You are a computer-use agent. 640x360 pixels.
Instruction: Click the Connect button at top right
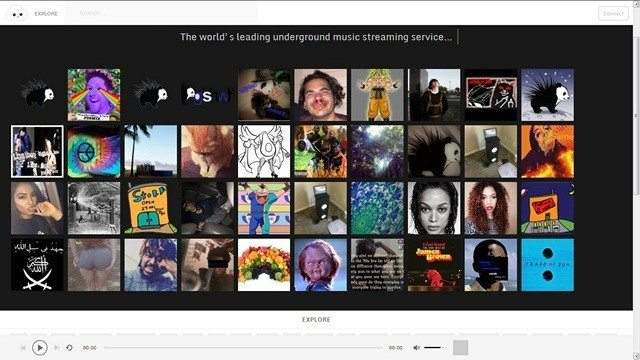pyautogui.click(x=613, y=13)
